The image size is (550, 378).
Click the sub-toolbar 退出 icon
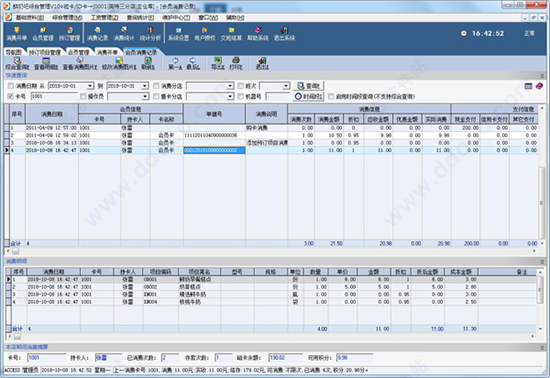point(262,63)
